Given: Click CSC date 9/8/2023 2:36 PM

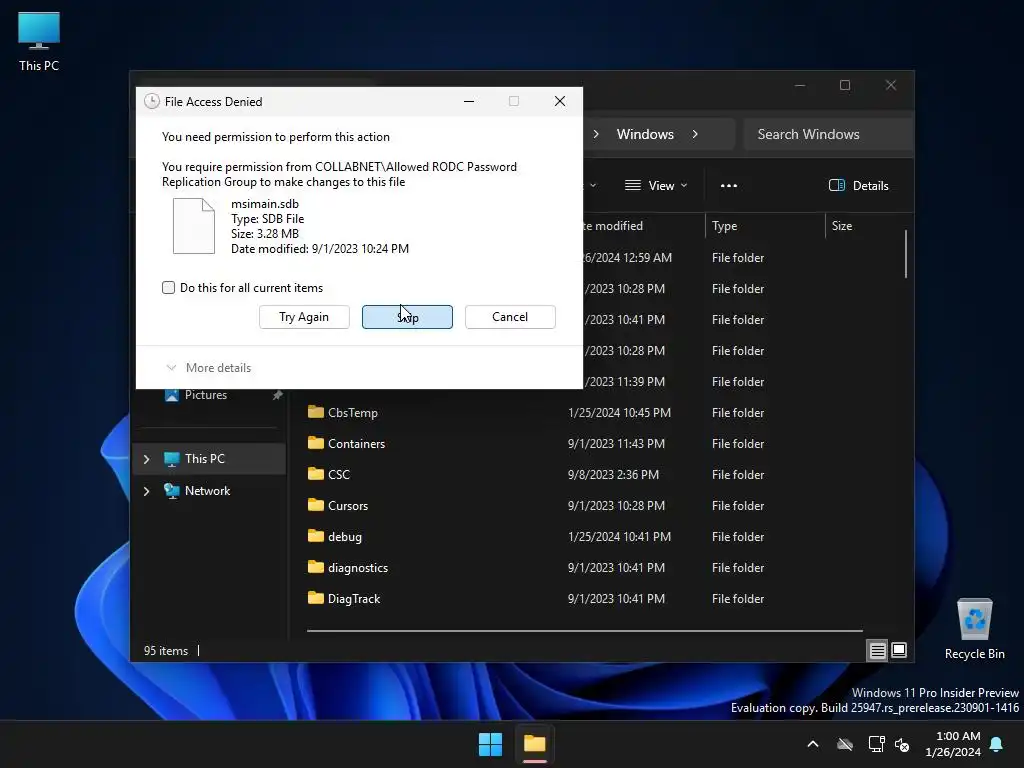Looking at the screenshot, I should (613, 475).
